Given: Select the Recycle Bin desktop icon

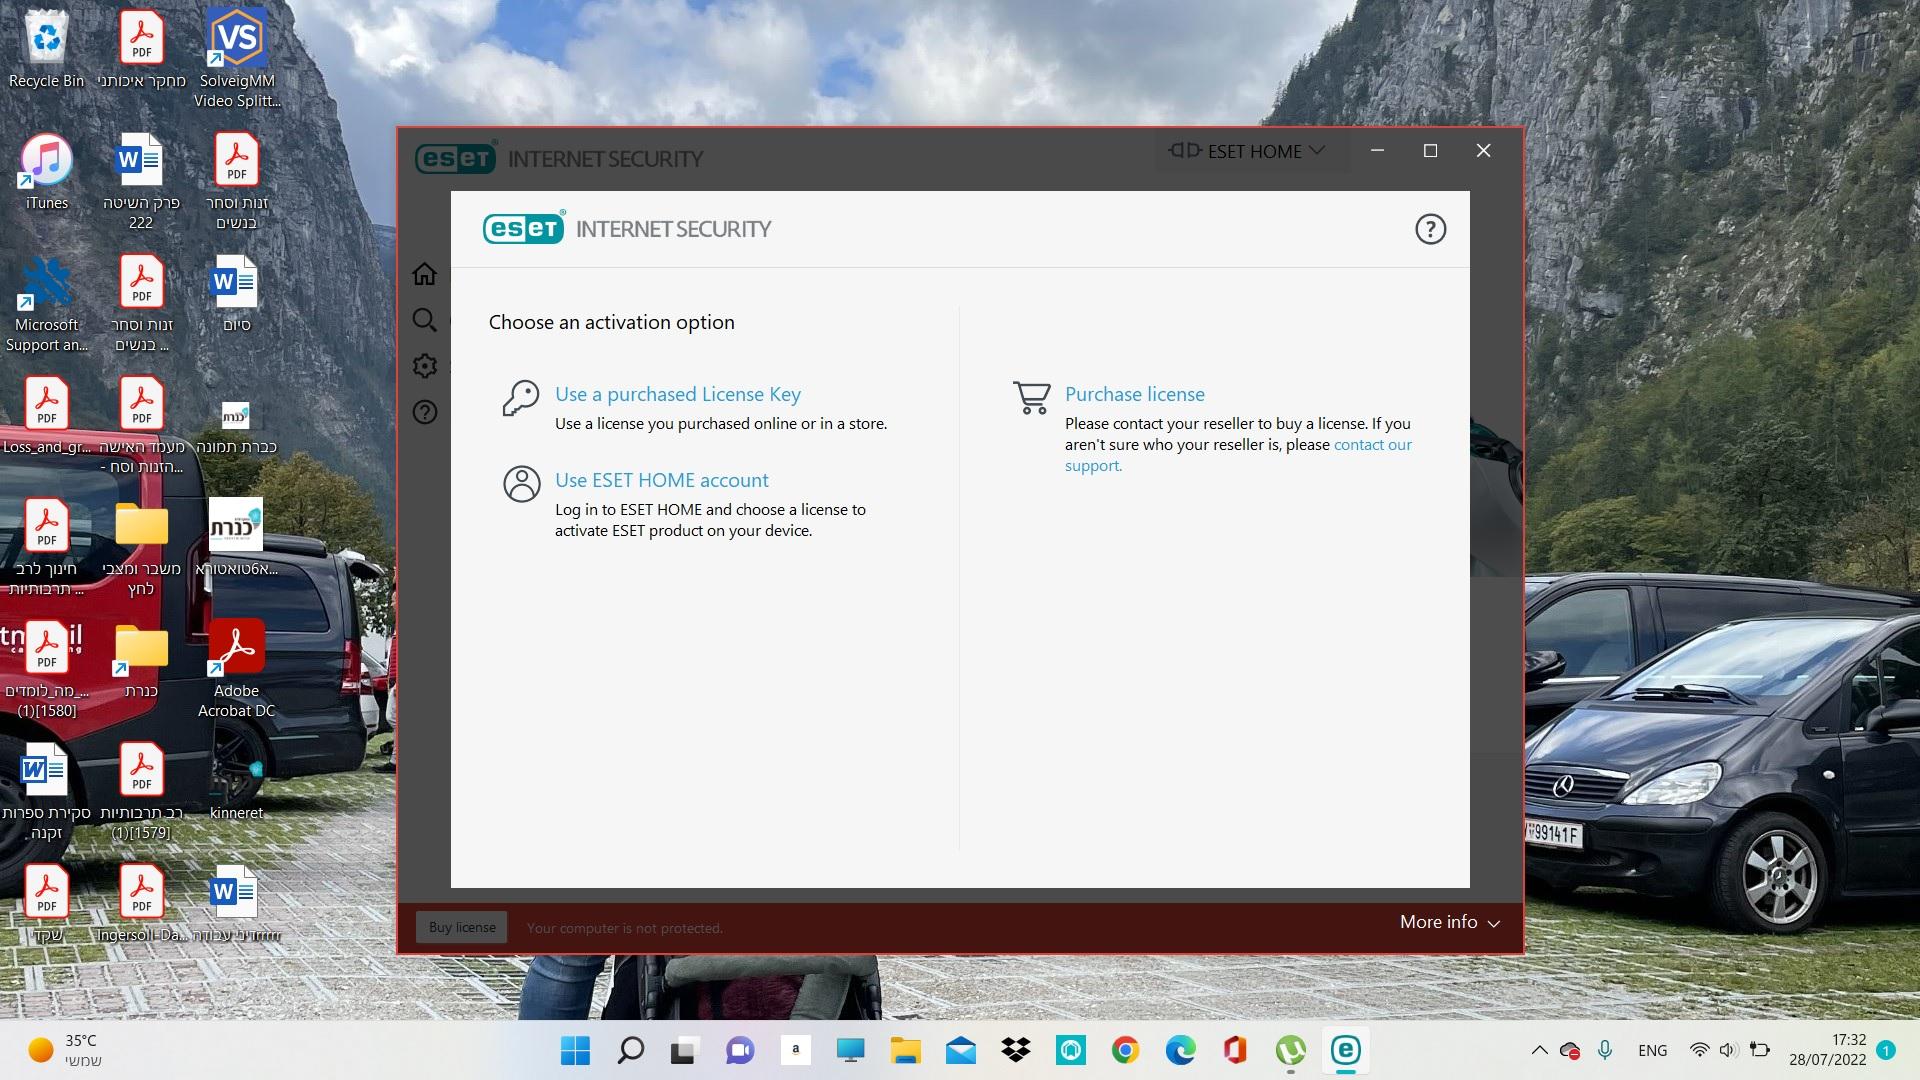Looking at the screenshot, I should (46, 49).
